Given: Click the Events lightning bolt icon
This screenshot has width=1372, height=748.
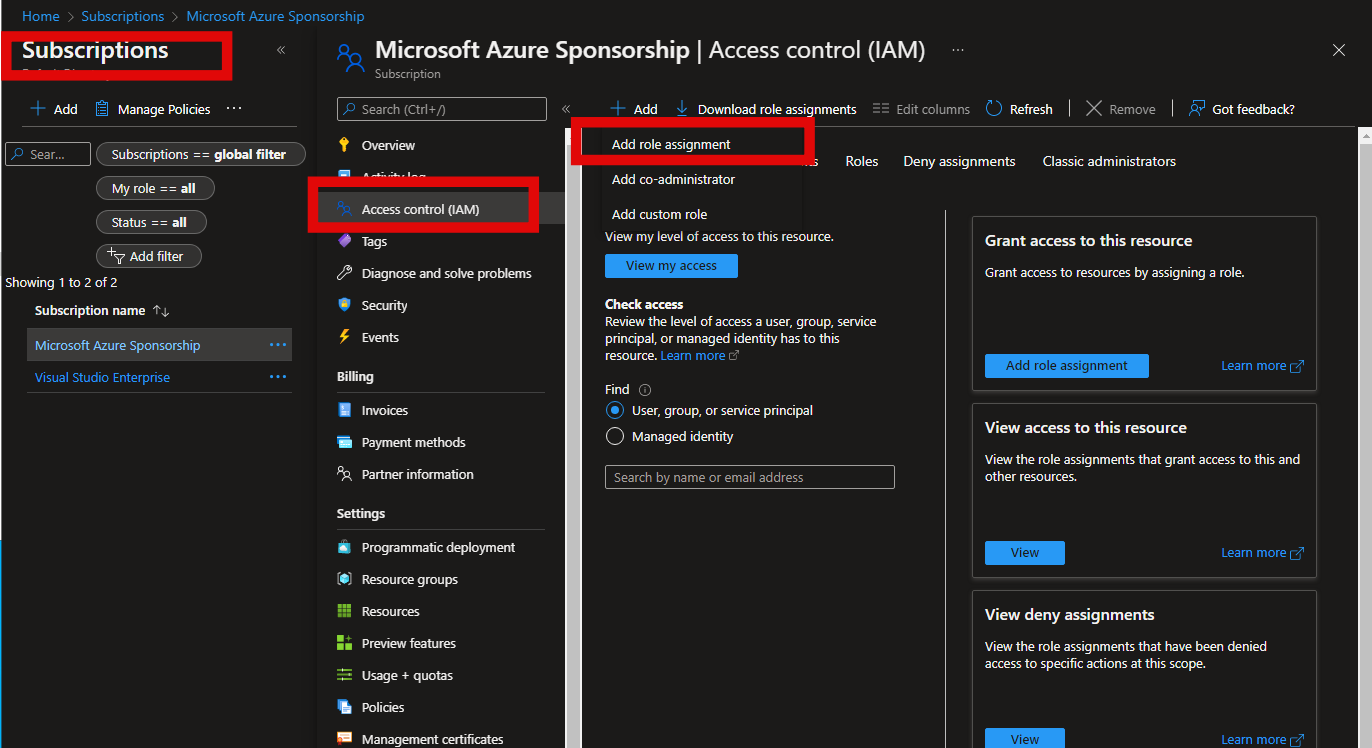Looking at the screenshot, I should 344,337.
